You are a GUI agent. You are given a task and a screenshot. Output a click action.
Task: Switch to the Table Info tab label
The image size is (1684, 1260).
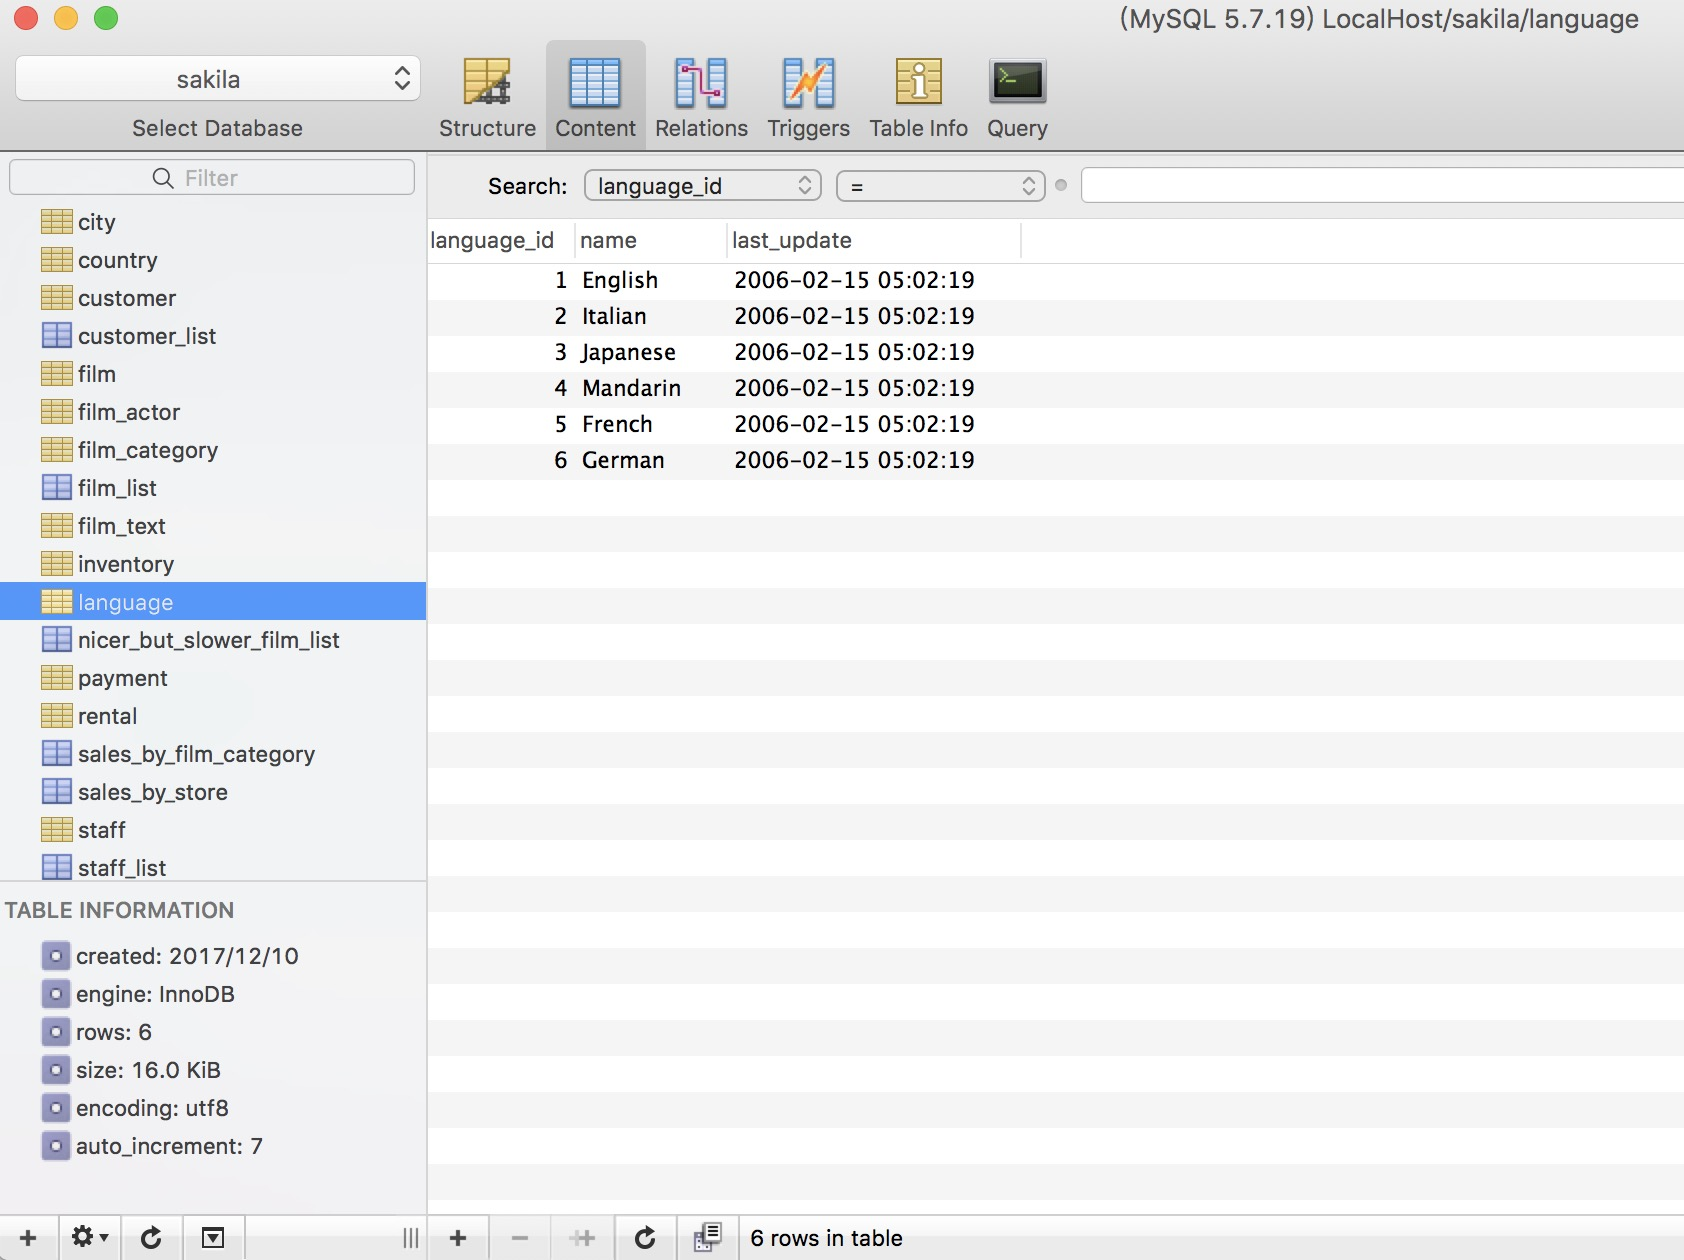coord(918,128)
